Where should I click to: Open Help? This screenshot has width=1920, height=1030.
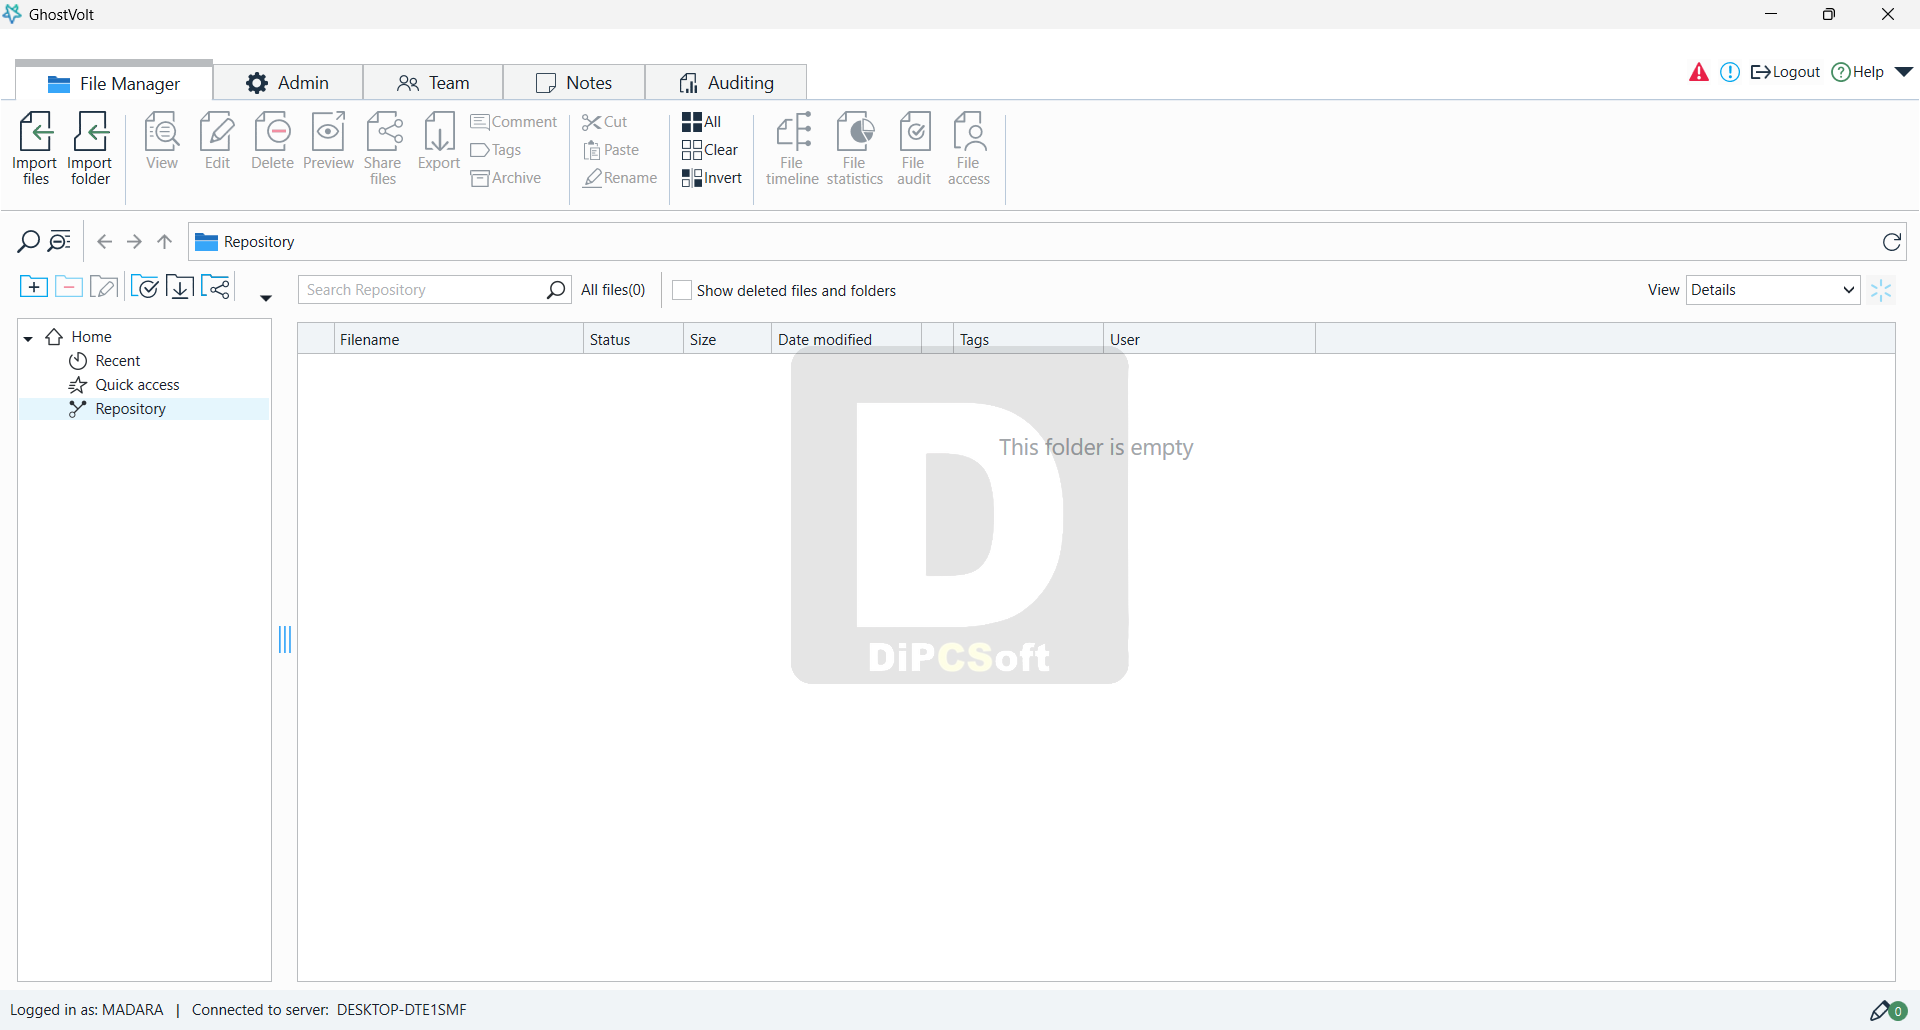coord(1857,72)
